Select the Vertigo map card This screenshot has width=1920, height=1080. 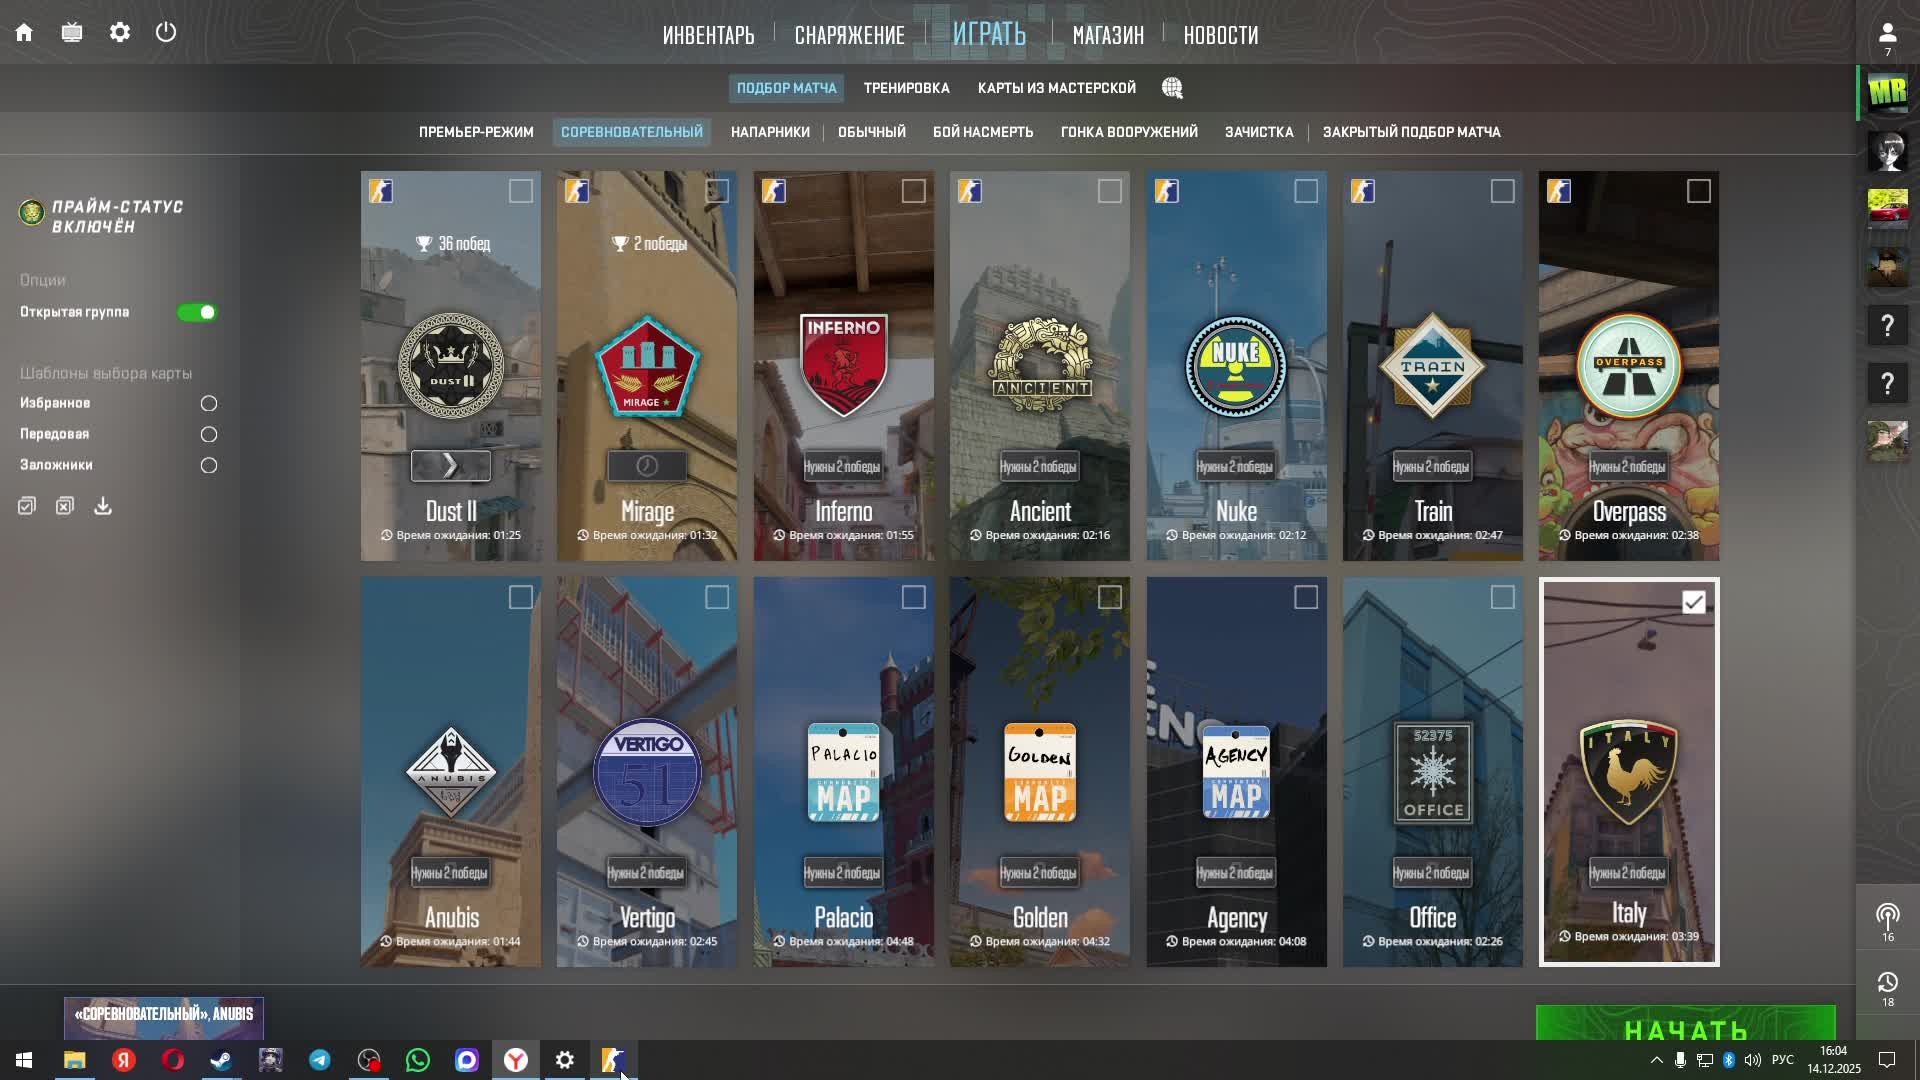(x=647, y=772)
